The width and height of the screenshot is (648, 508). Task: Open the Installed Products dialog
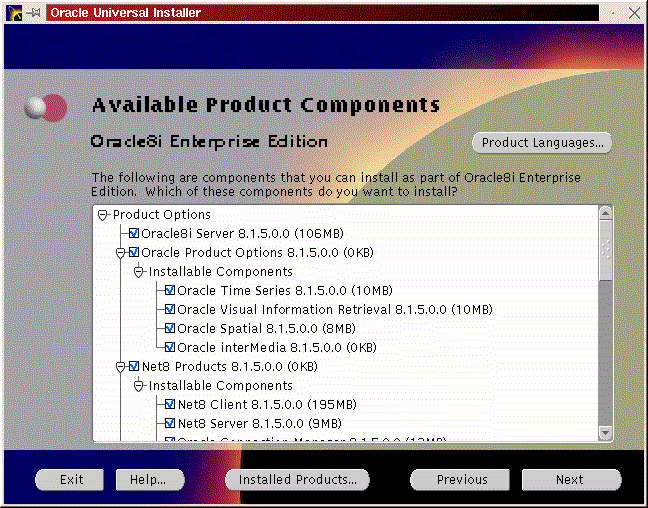(x=297, y=480)
